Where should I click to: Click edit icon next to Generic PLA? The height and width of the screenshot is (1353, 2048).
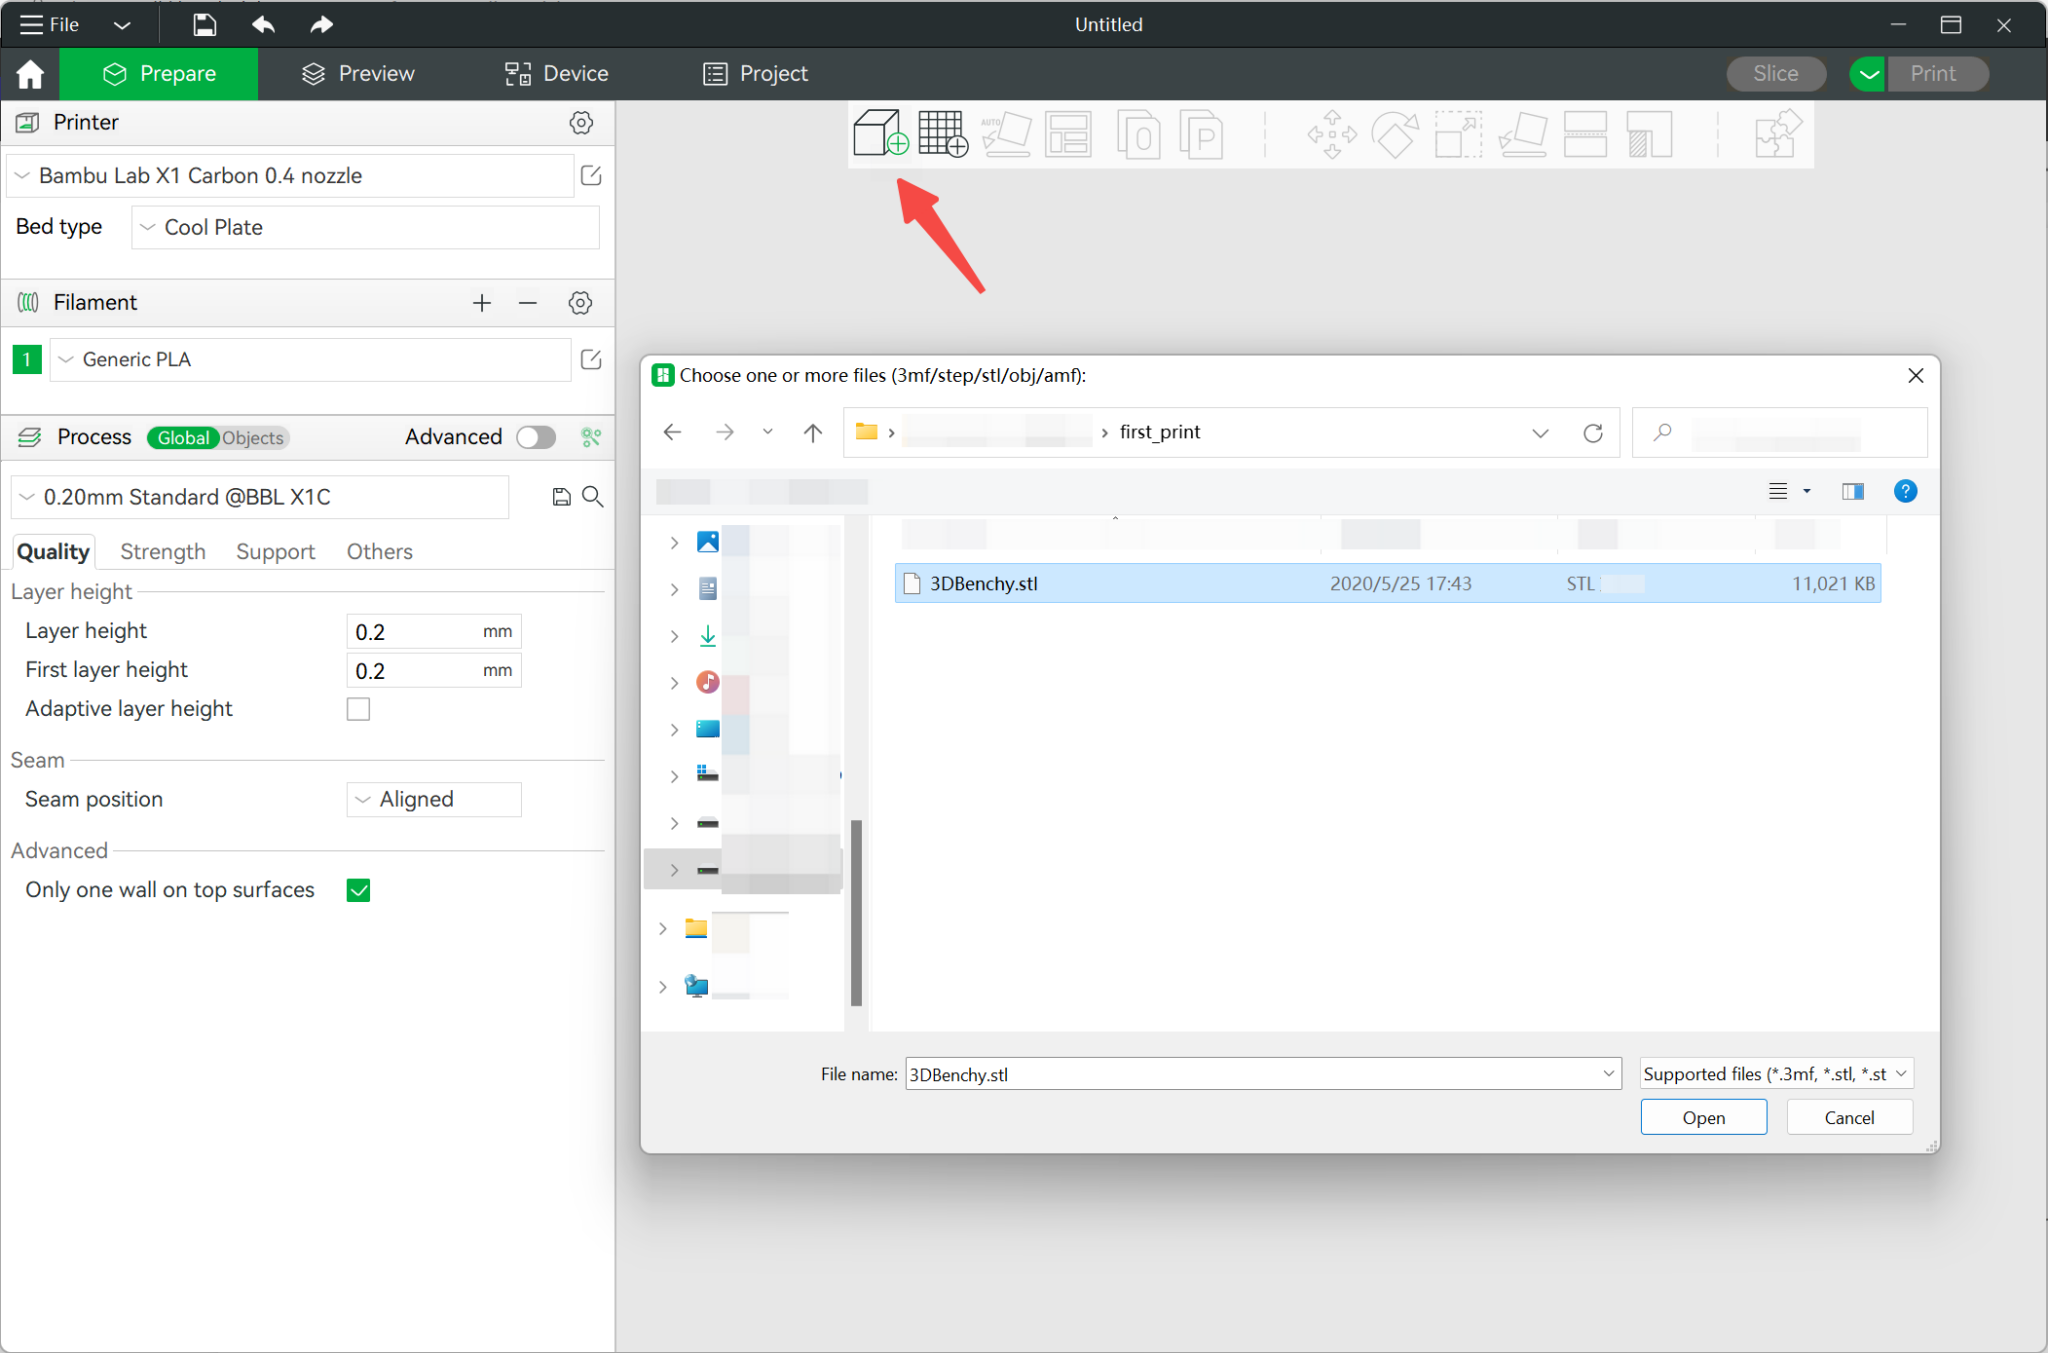click(591, 359)
